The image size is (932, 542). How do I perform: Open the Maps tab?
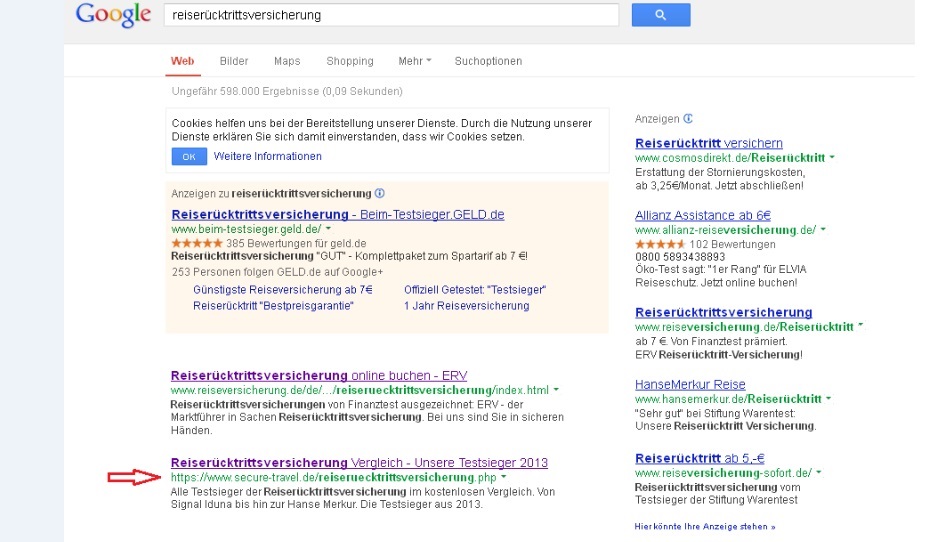click(287, 61)
